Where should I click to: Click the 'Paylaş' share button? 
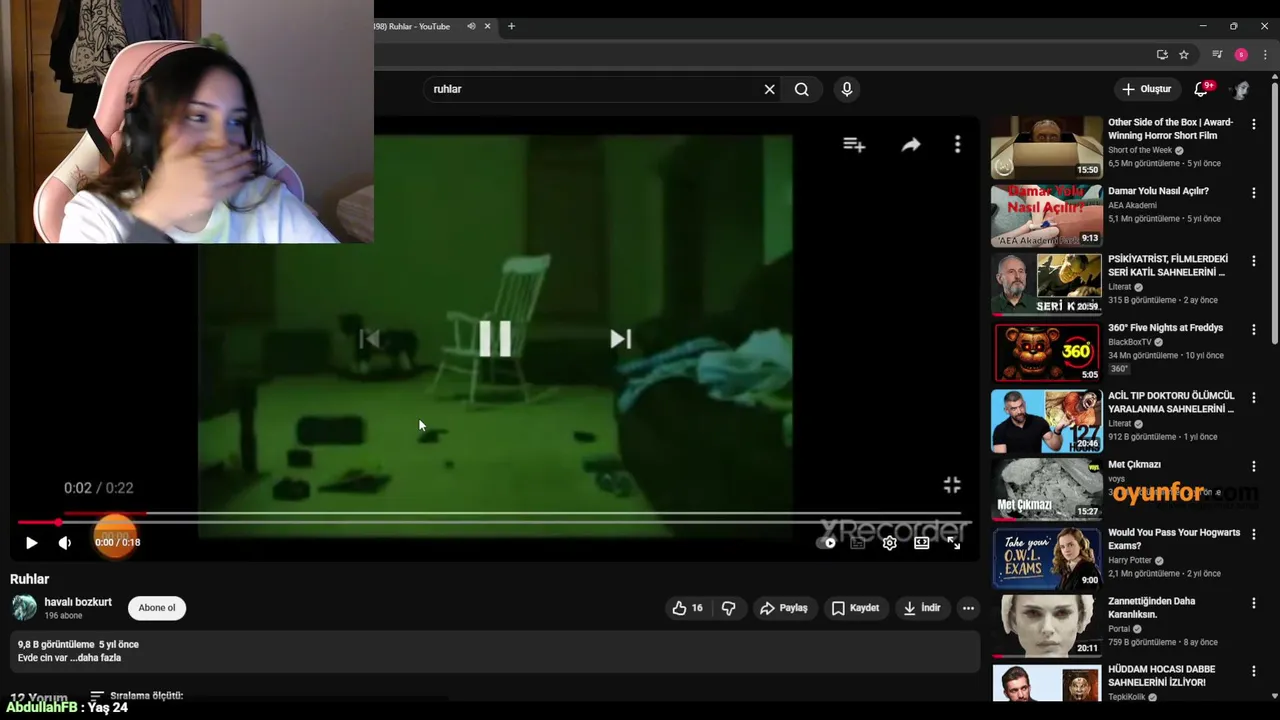[783, 608]
